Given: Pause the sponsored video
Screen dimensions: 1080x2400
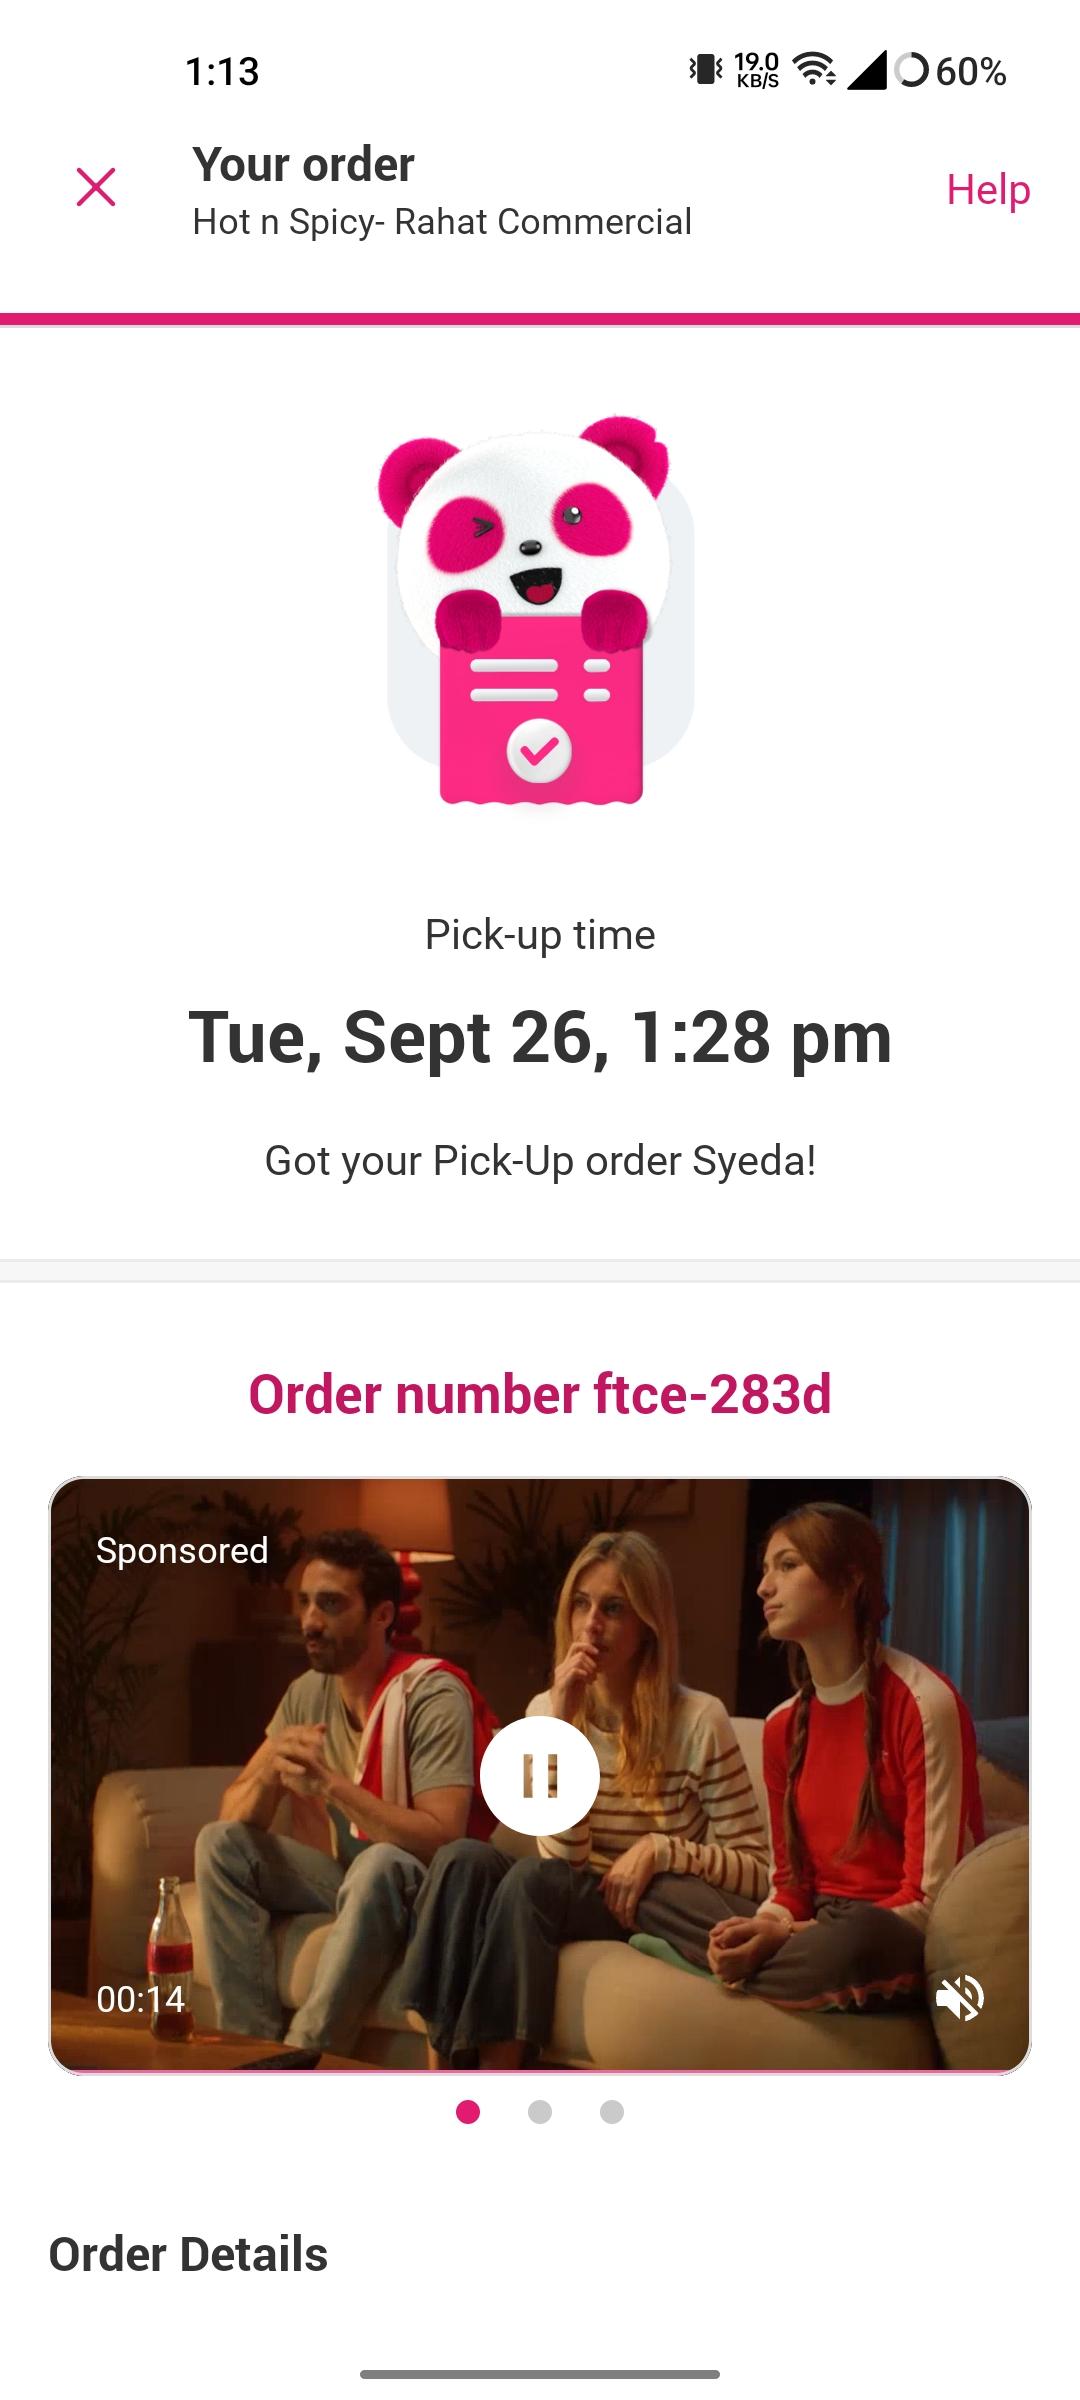Looking at the screenshot, I should [x=540, y=1776].
